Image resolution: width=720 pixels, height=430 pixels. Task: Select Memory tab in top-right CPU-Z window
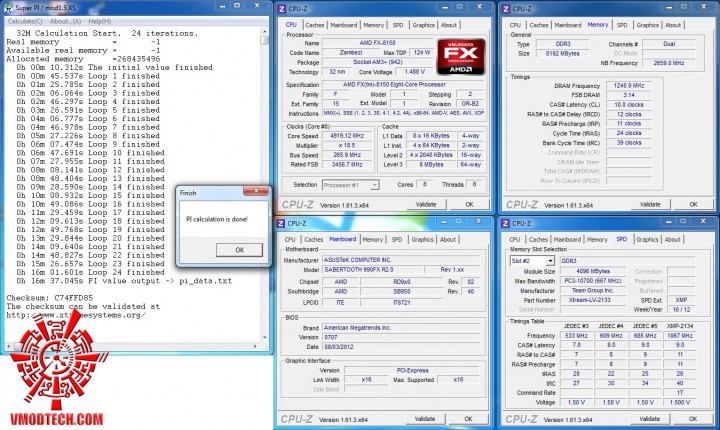pos(597,25)
